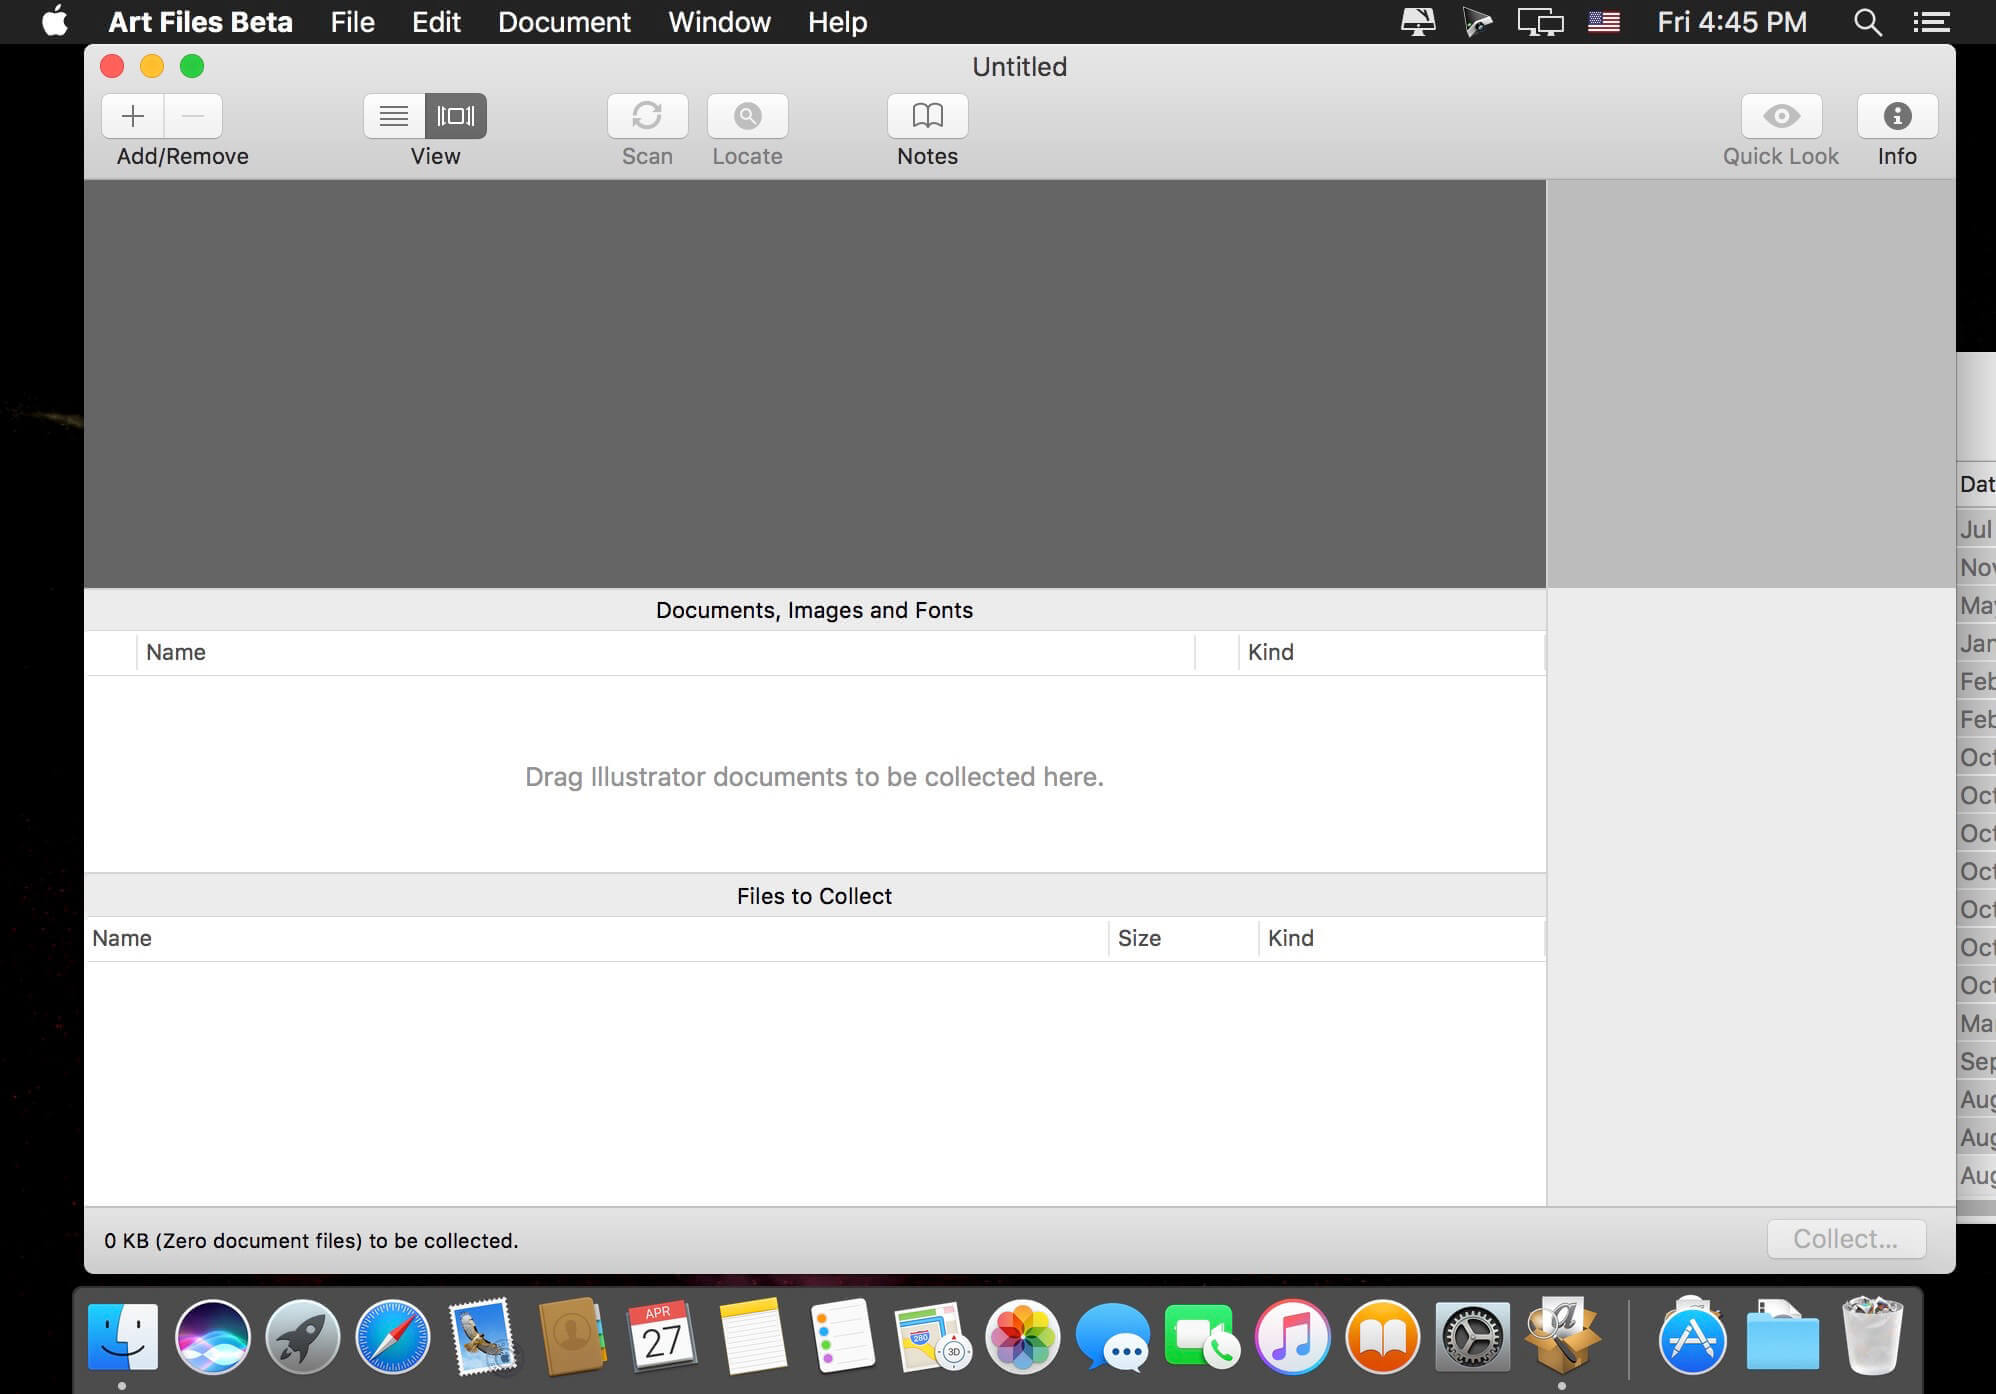
Task: Click the Locate magnifier icon
Action: 747,116
